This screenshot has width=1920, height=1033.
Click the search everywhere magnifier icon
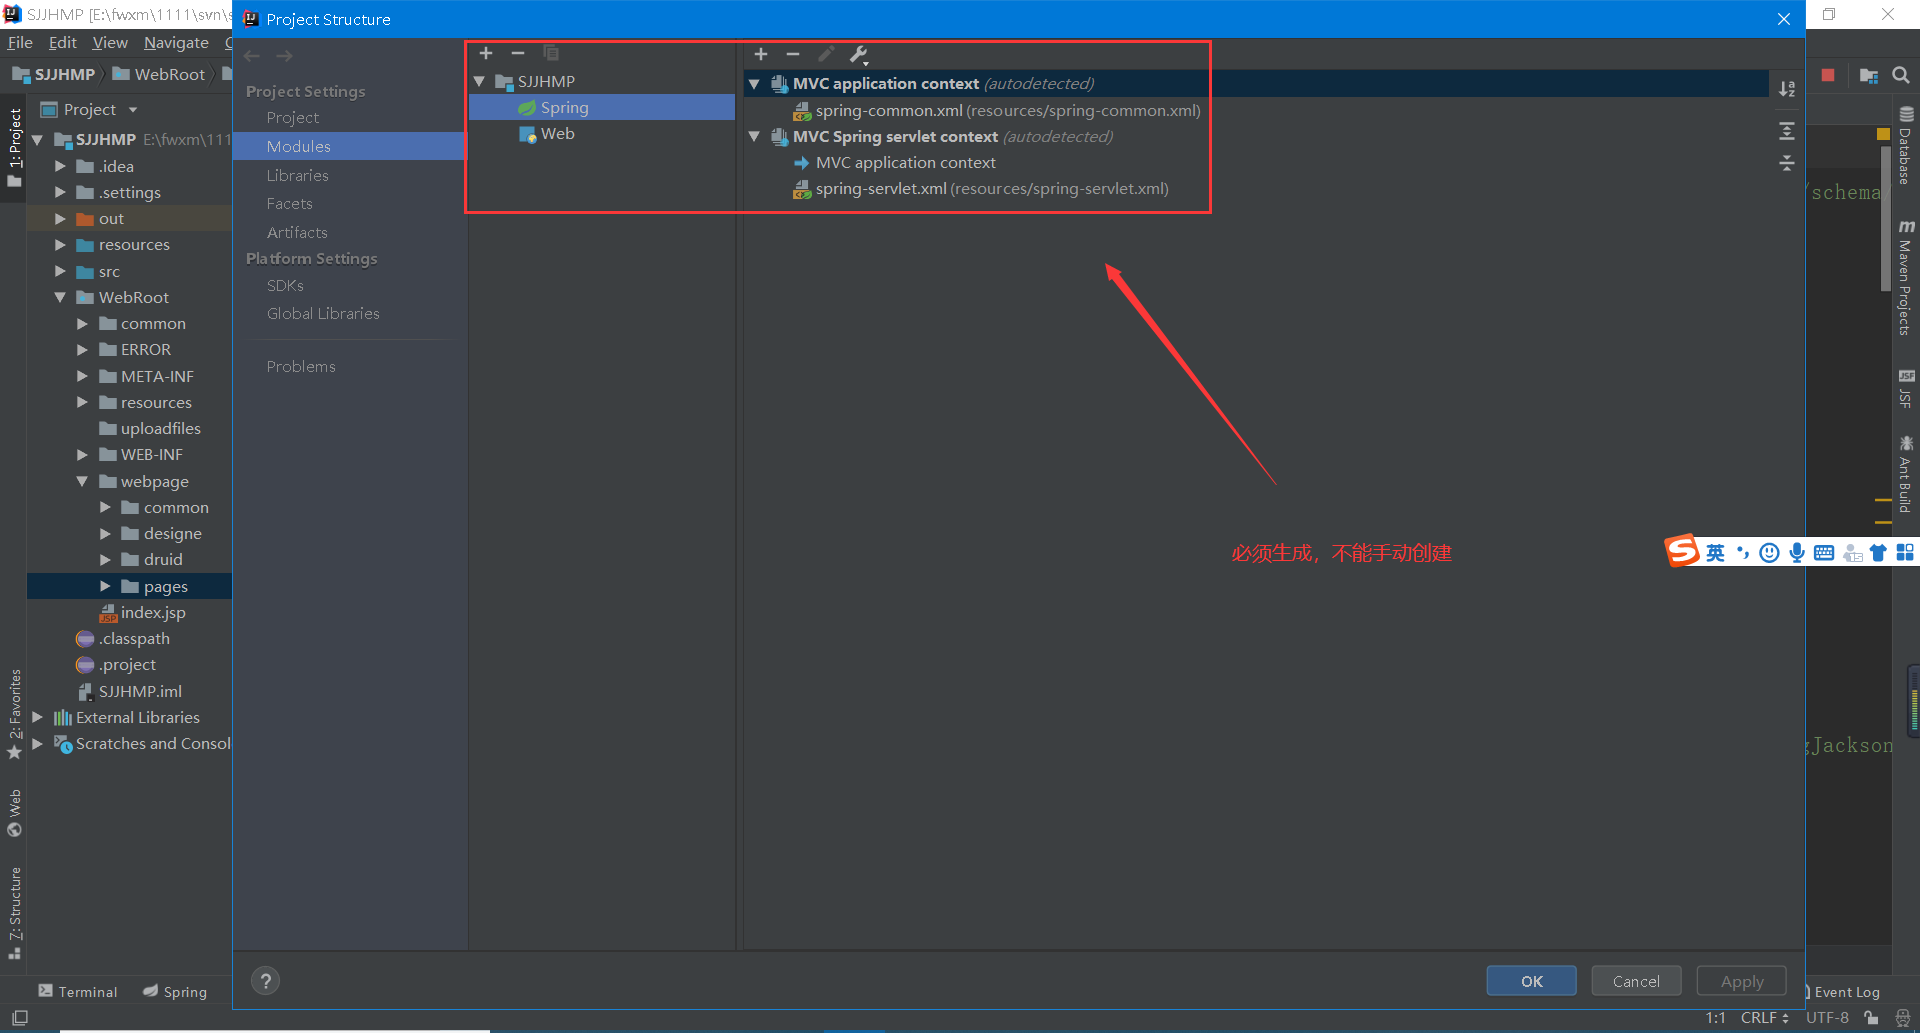[1901, 75]
